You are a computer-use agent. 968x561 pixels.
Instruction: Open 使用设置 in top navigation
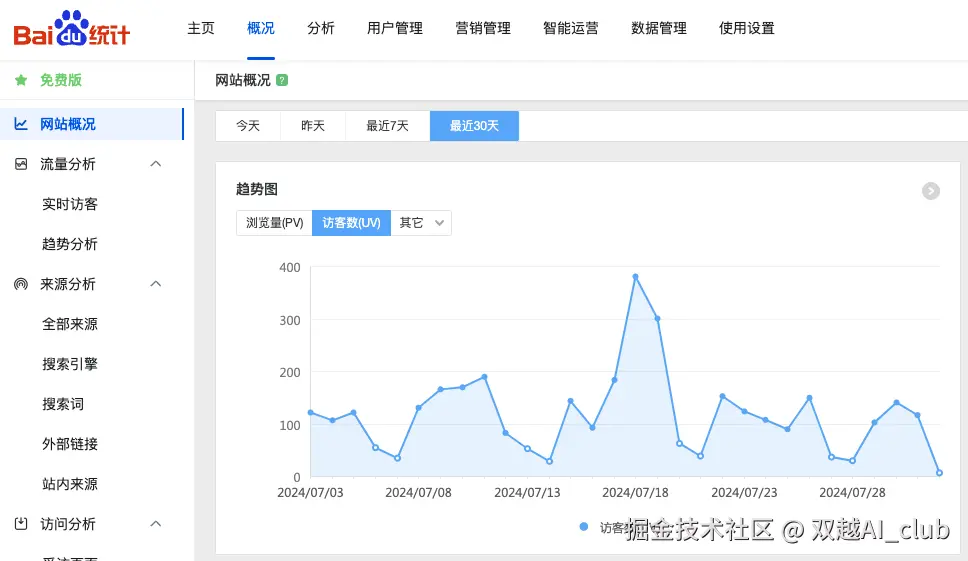click(746, 28)
